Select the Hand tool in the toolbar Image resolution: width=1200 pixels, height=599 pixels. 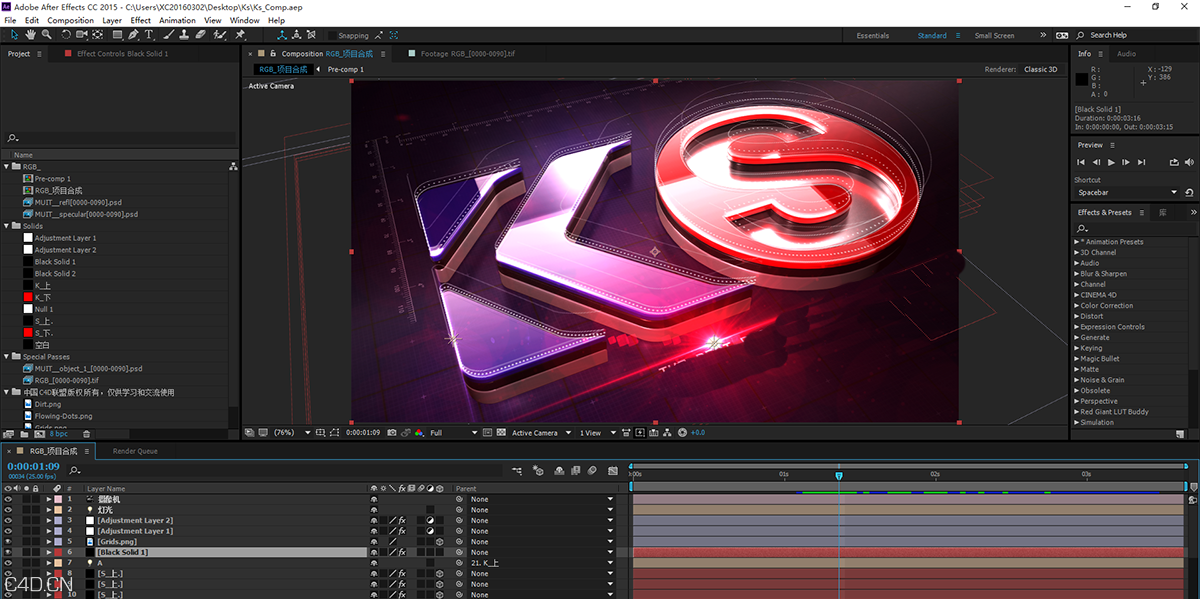[x=30, y=34]
